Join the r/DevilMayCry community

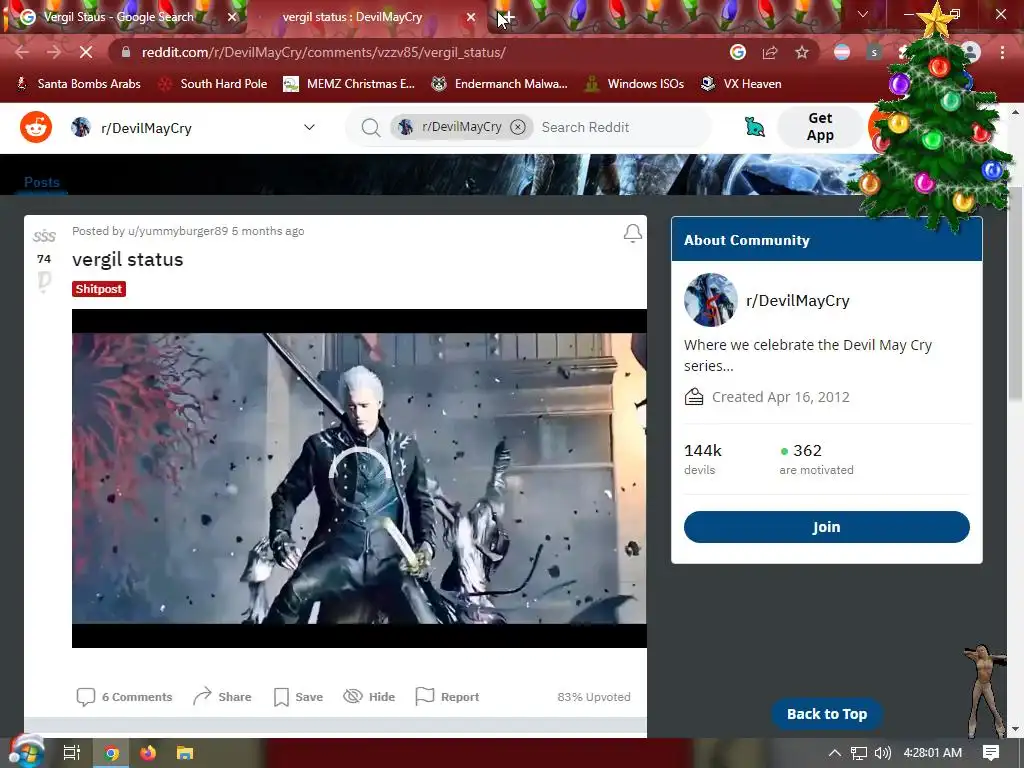pos(827,526)
